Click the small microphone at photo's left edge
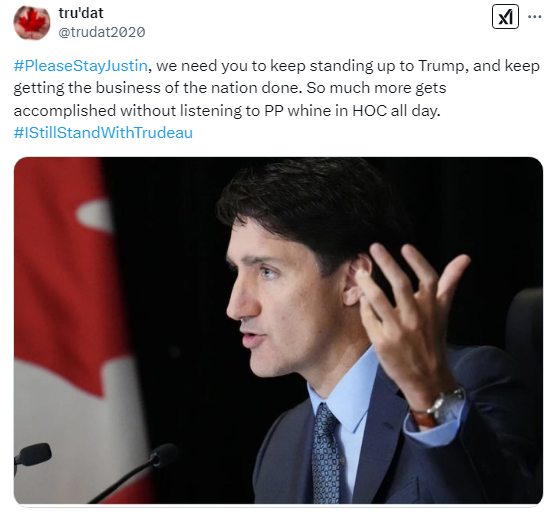This screenshot has width=554, height=519. tap(33, 456)
